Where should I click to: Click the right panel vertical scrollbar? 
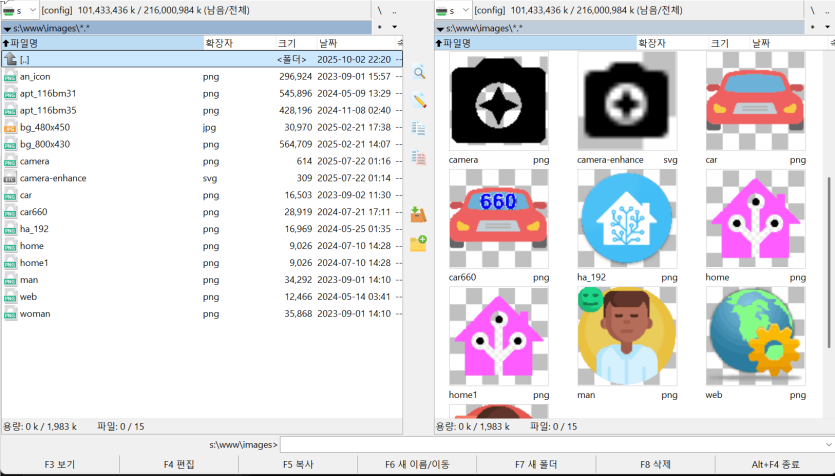coord(829,262)
